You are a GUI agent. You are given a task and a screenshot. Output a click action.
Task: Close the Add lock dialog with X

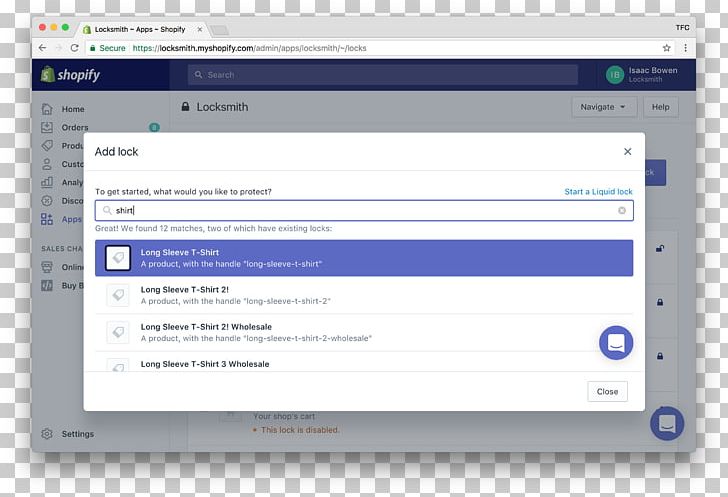627,152
